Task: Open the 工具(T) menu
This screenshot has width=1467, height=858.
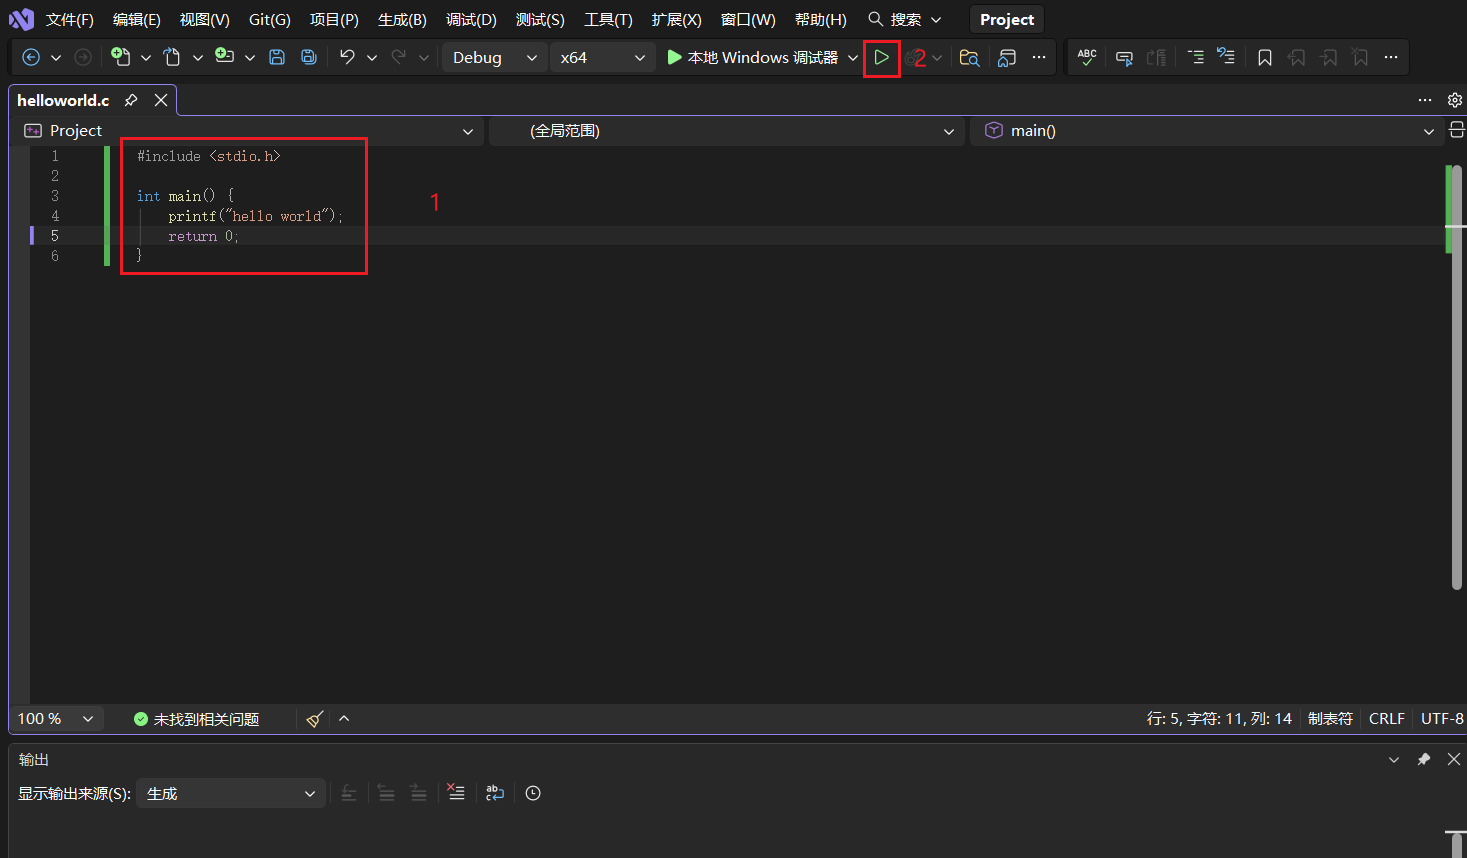Action: (x=608, y=20)
